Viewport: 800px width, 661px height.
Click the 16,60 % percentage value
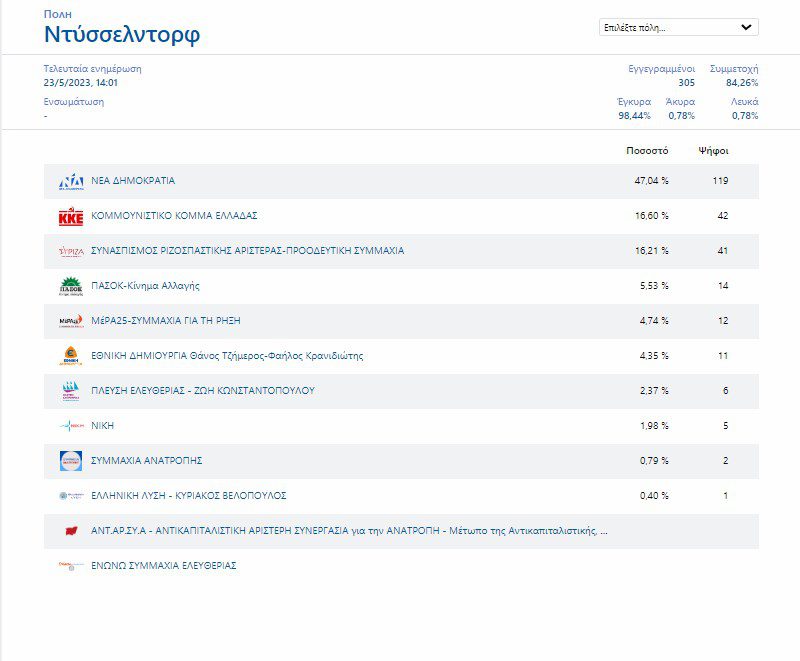[x=652, y=216]
